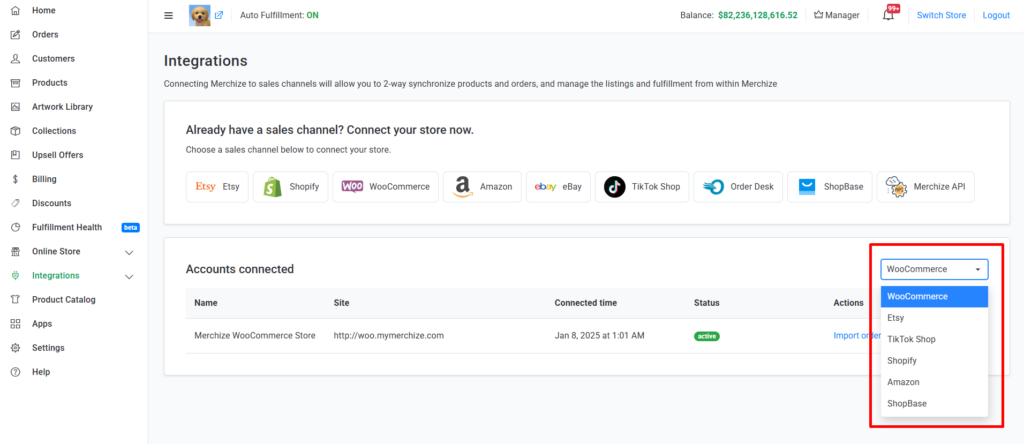This screenshot has height=444, width=1024.
Task: Click the Orders pencil icon in sidebar
Action: pyautogui.click(x=16, y=35)
